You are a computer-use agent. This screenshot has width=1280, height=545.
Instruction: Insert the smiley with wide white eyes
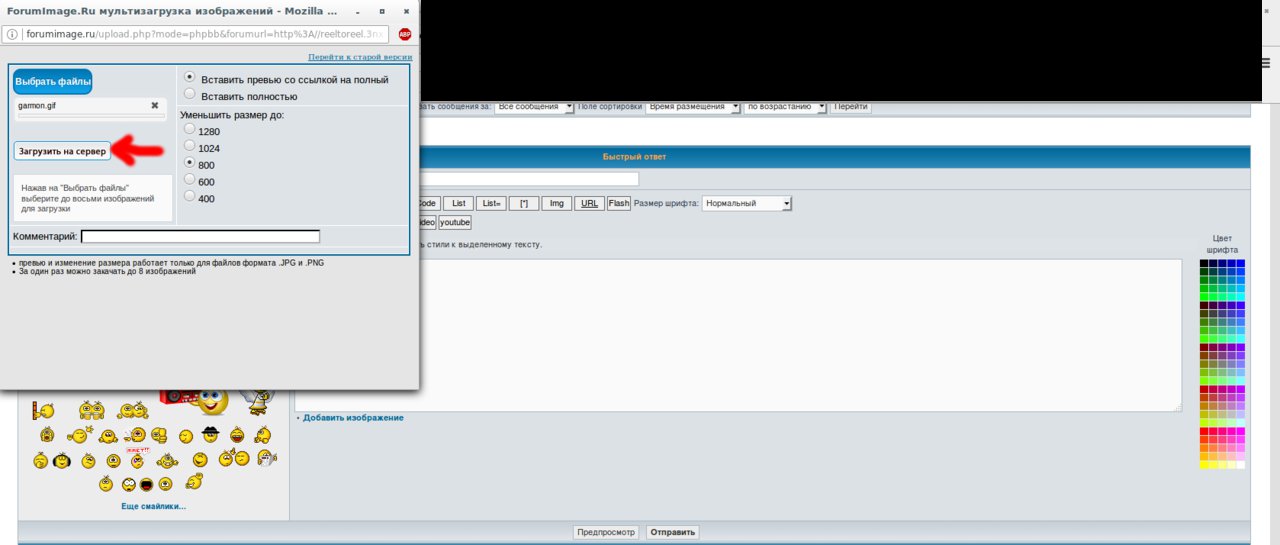point(129,485)
